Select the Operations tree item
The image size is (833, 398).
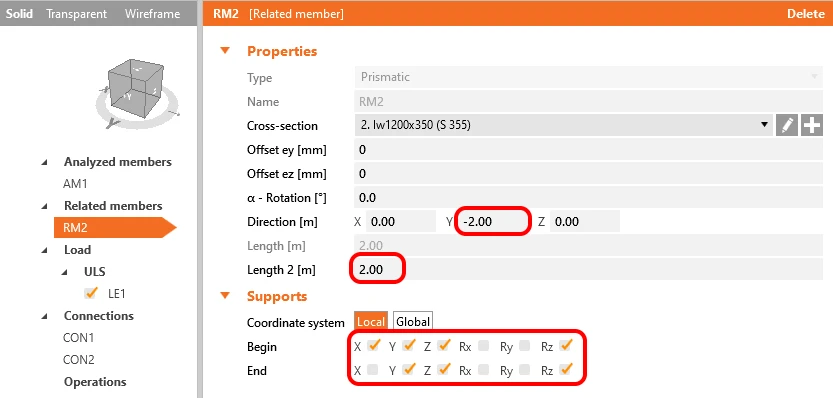point(95,382)
